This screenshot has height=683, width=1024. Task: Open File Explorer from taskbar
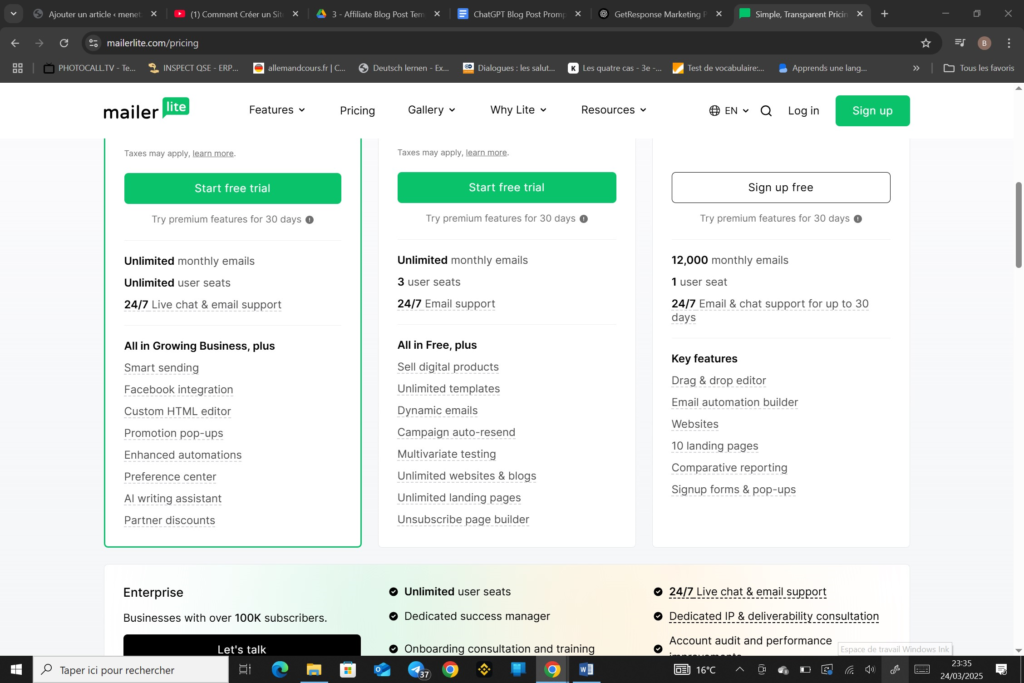(314, 669)
